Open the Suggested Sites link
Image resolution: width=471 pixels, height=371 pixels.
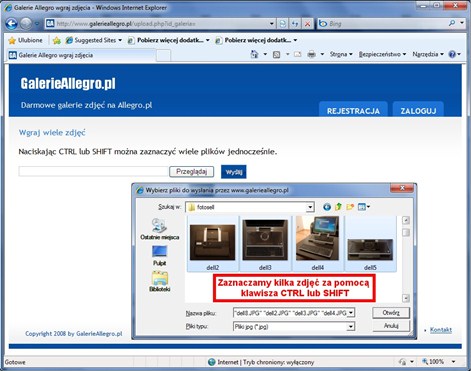coord(94,40)
